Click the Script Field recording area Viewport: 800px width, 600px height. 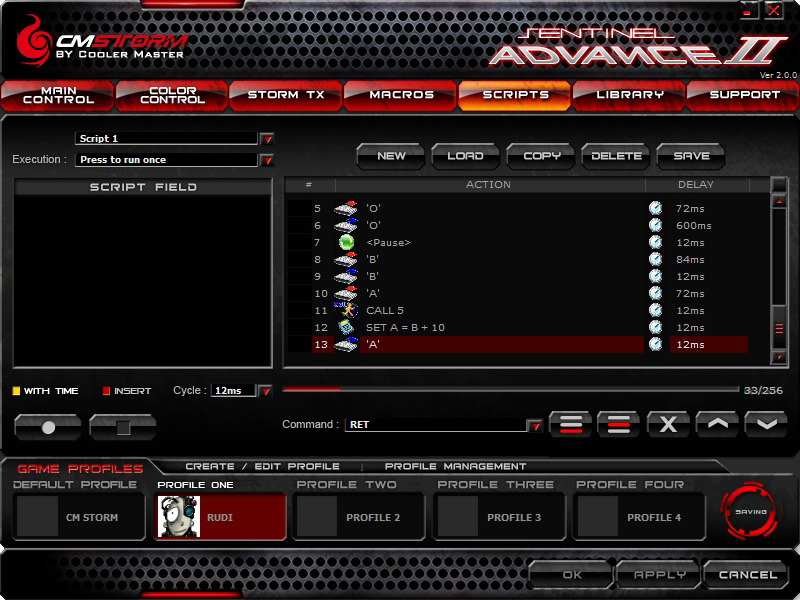(142, 281)
